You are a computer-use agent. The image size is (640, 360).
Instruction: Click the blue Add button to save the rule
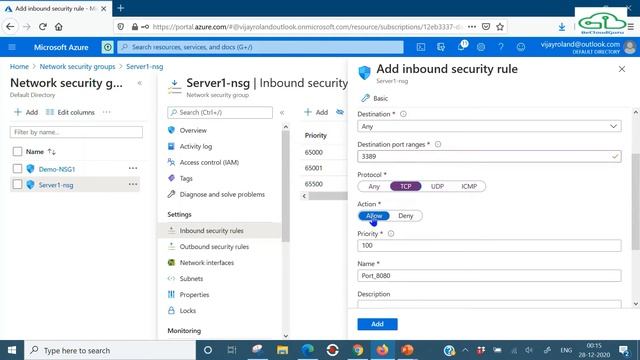click(x=377, y=324)
